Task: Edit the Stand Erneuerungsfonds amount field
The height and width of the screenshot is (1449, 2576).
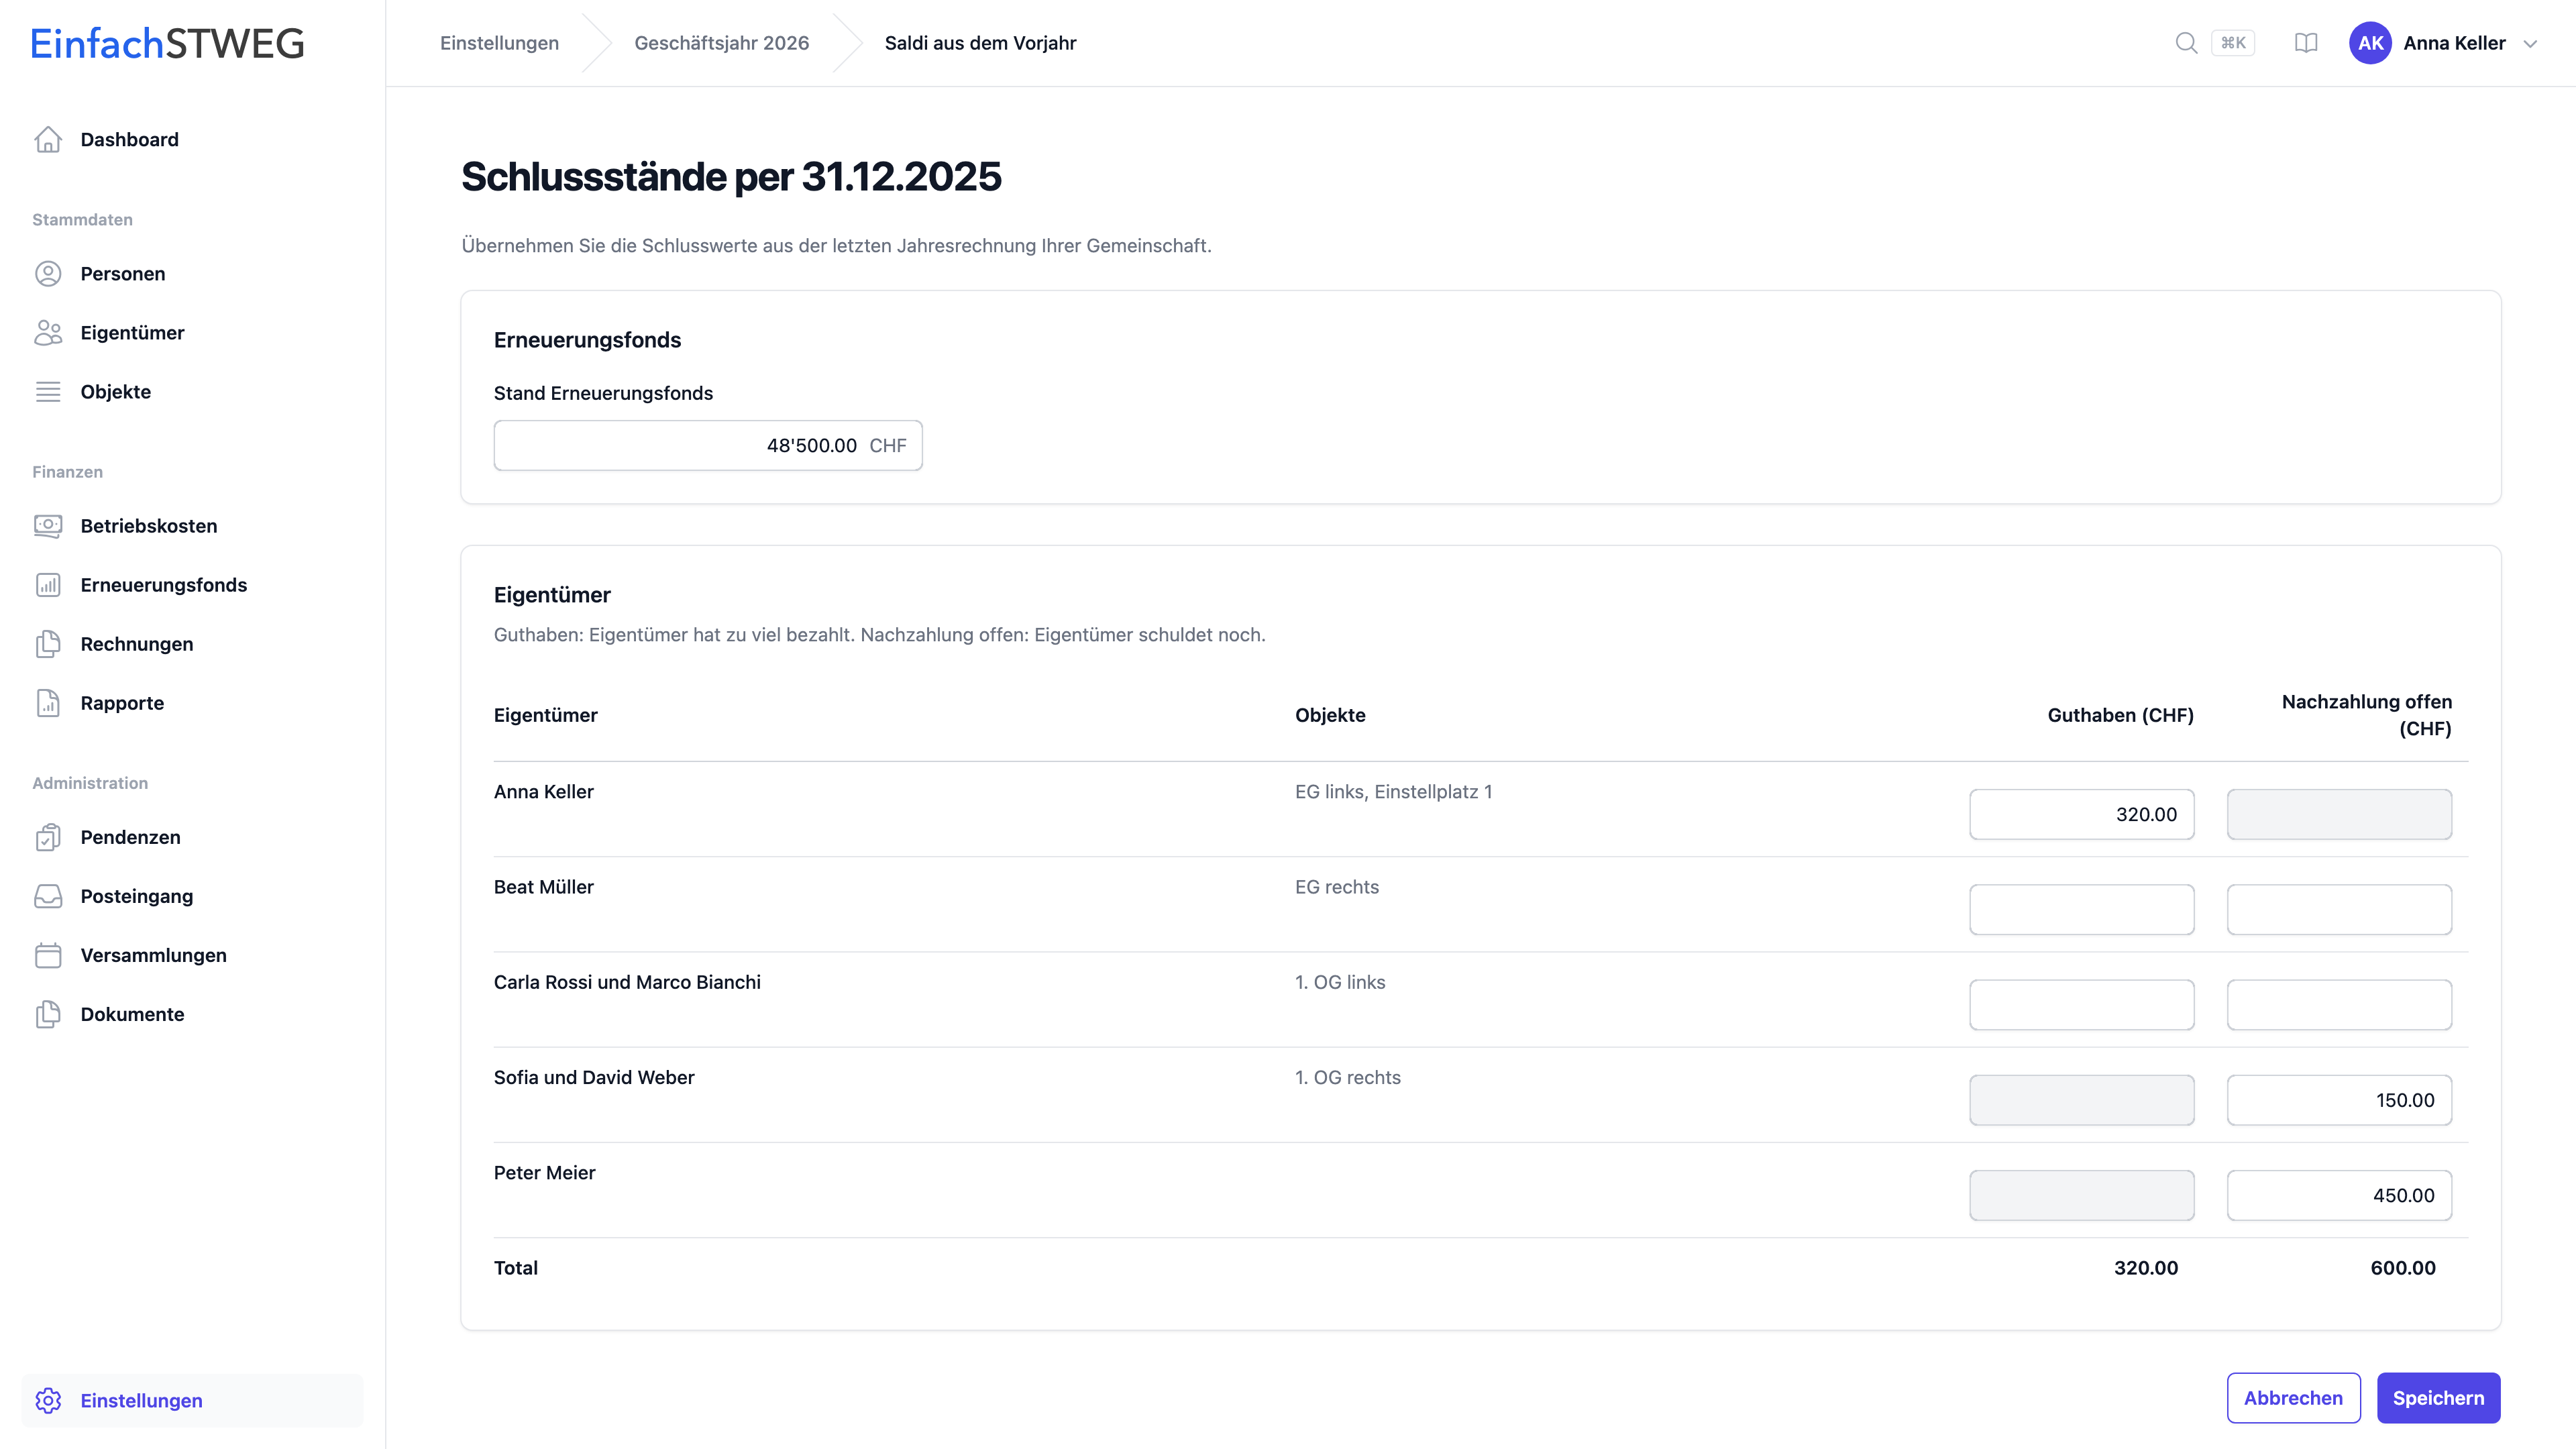Action: (x=708, y=445)
